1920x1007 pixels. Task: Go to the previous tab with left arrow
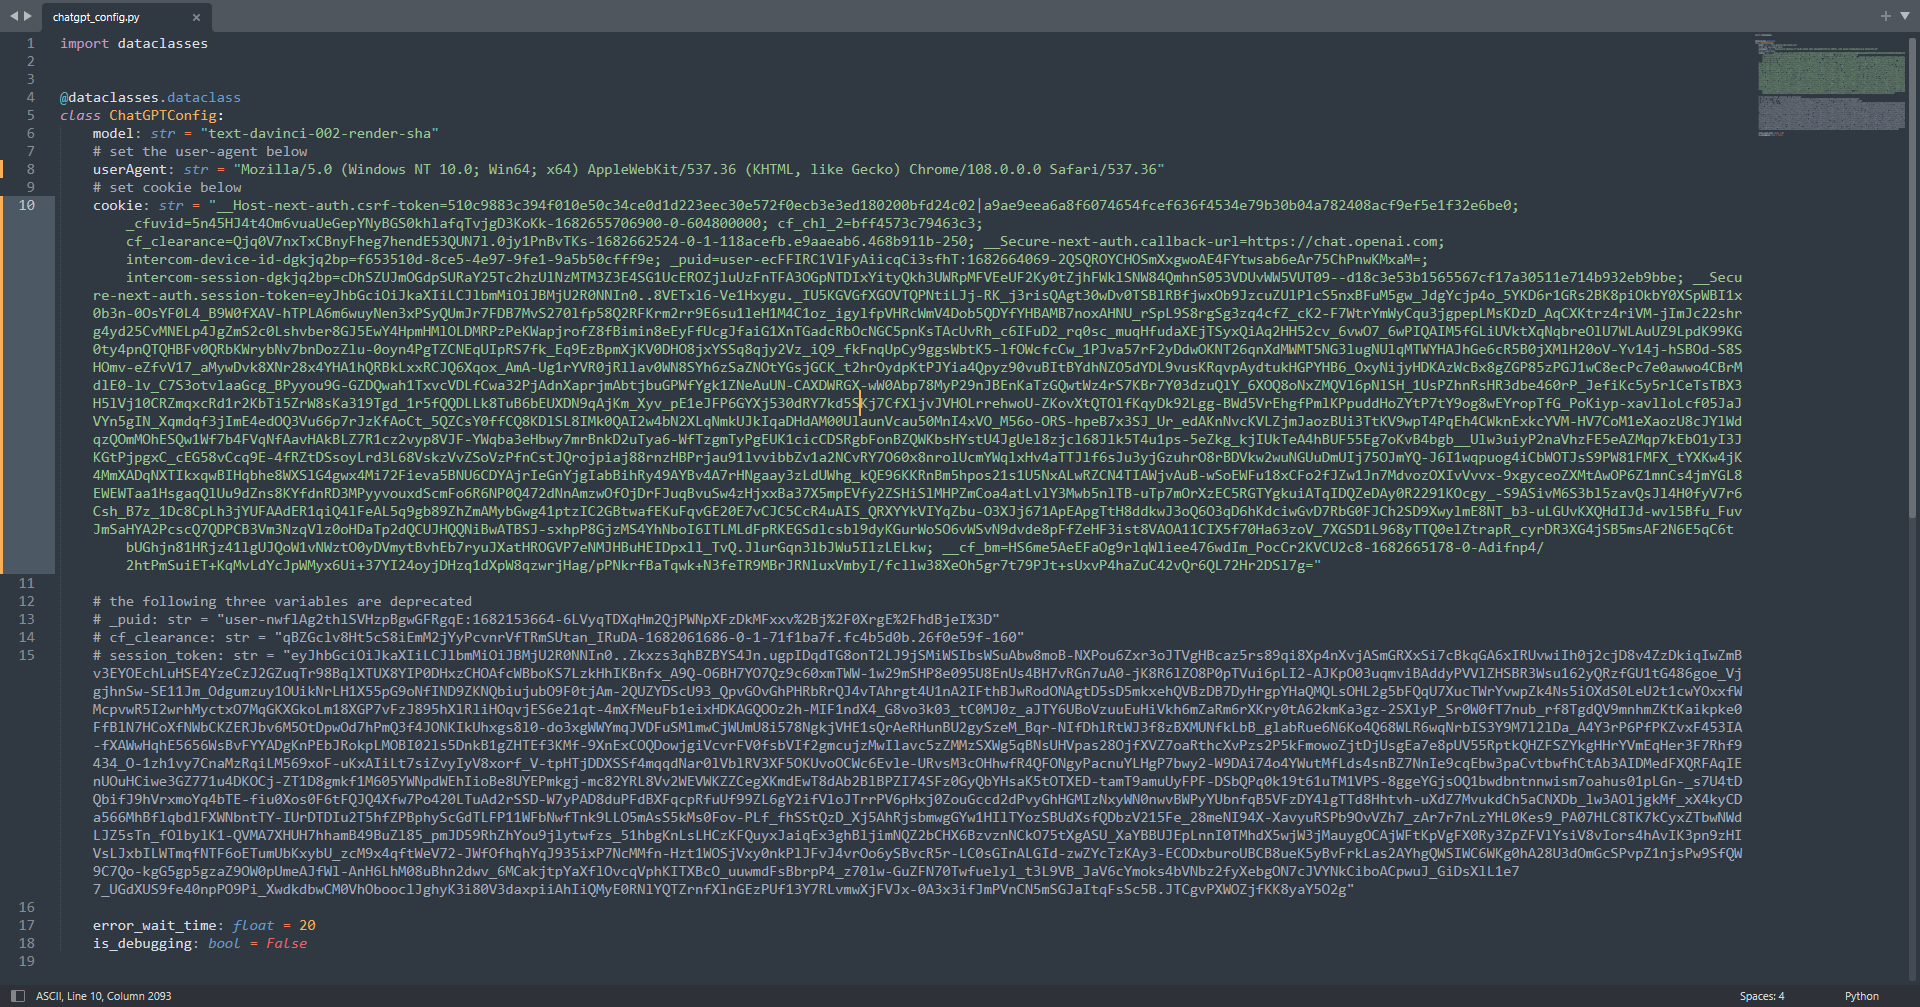pyautogui.click(x=13, y=16)
